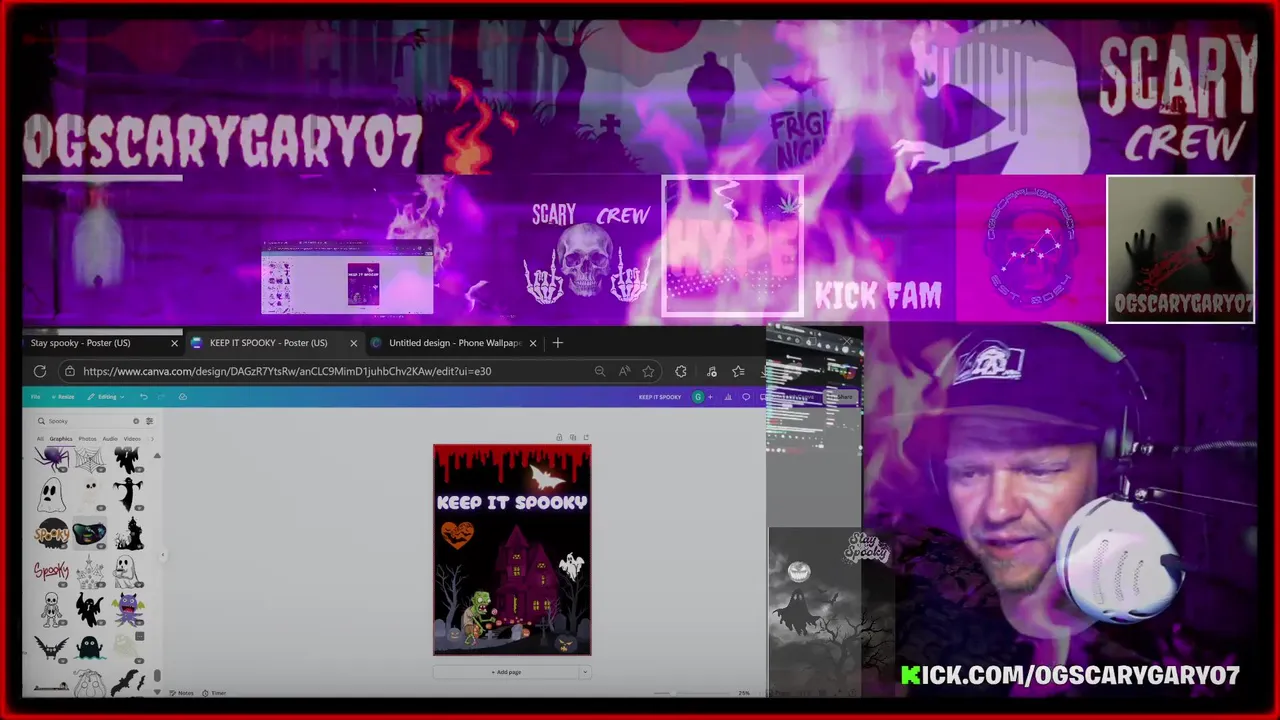The height and width of the screenshot is (720, 1280).
Task: Open the comments bubble icon in Canva header
Action: (x=746, y=397)
